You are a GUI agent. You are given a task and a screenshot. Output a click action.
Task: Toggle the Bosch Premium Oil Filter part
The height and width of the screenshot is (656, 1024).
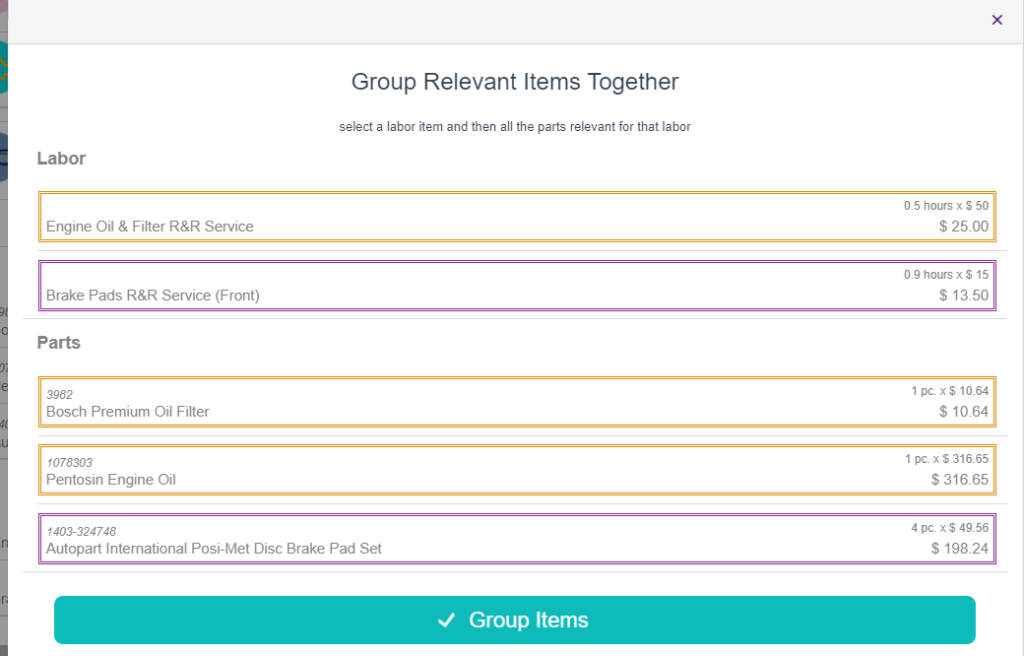click(x=128, y=411)
